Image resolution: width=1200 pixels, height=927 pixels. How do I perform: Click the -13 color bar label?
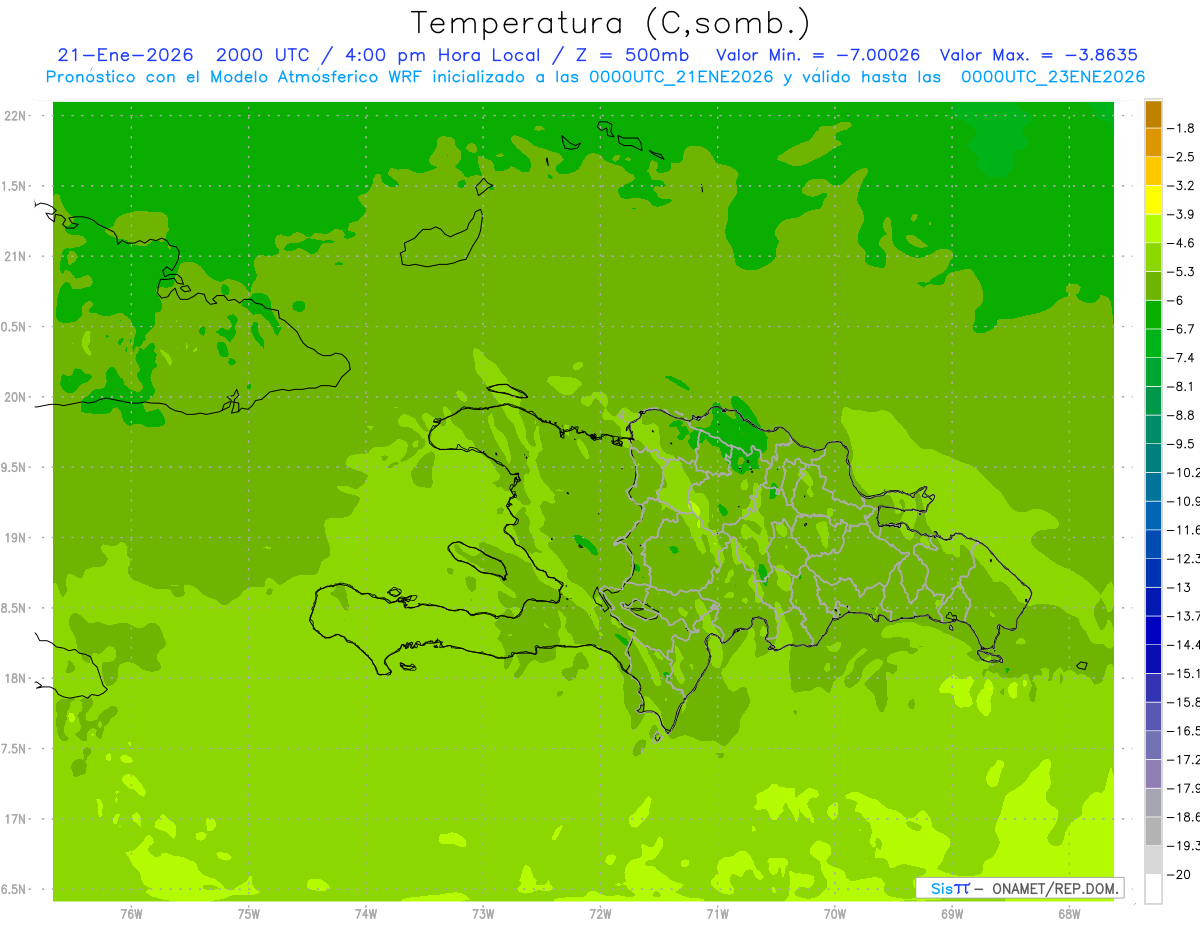[1179, 587]
